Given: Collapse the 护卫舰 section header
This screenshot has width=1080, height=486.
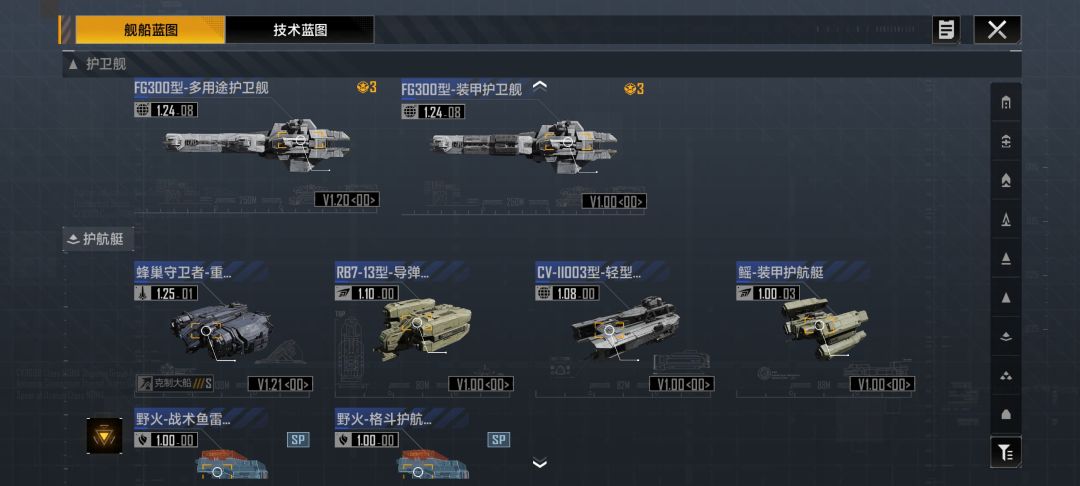Looking at the screenshot, I should pos(96,64).
